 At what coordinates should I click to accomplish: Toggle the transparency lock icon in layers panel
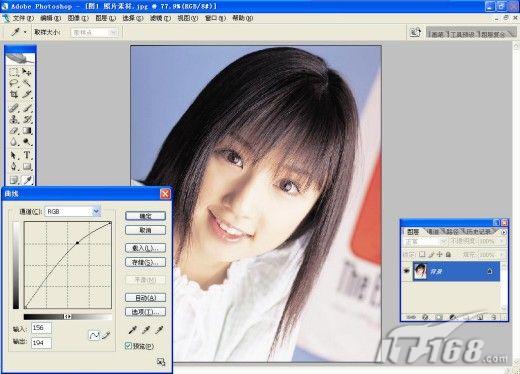click(x=422, y=254)
